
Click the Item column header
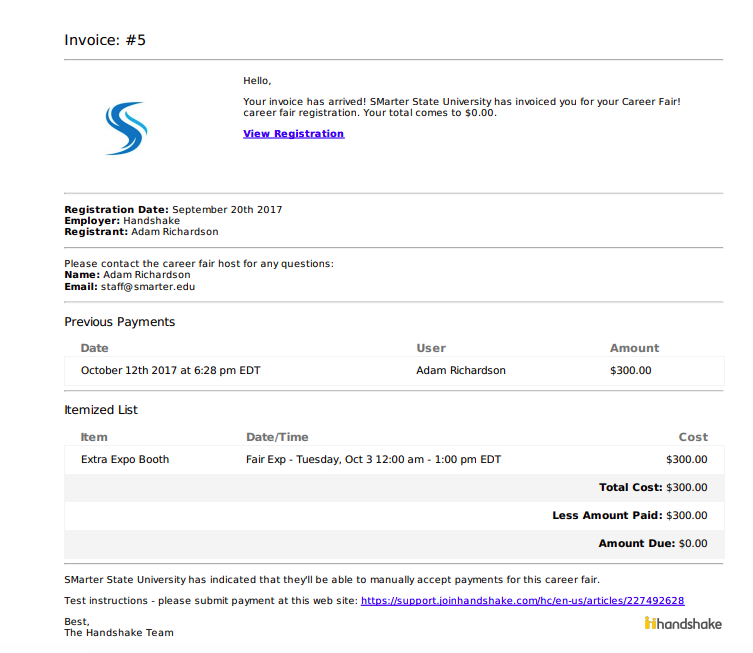94,437
